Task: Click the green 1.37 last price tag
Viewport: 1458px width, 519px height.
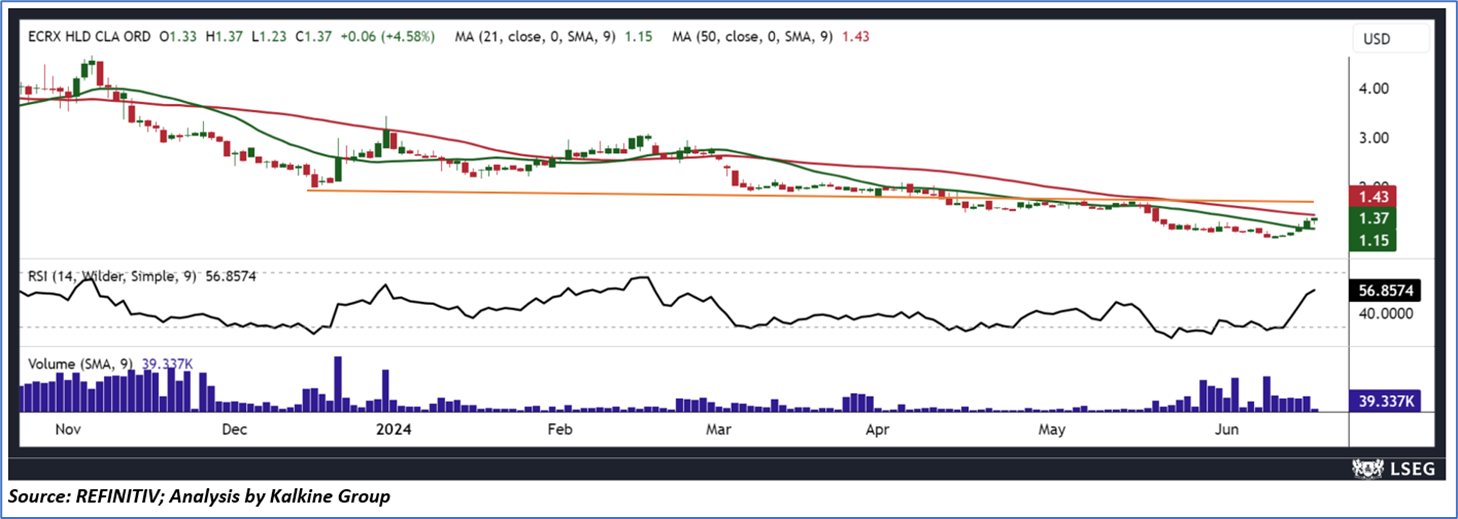Action: 1372,218
